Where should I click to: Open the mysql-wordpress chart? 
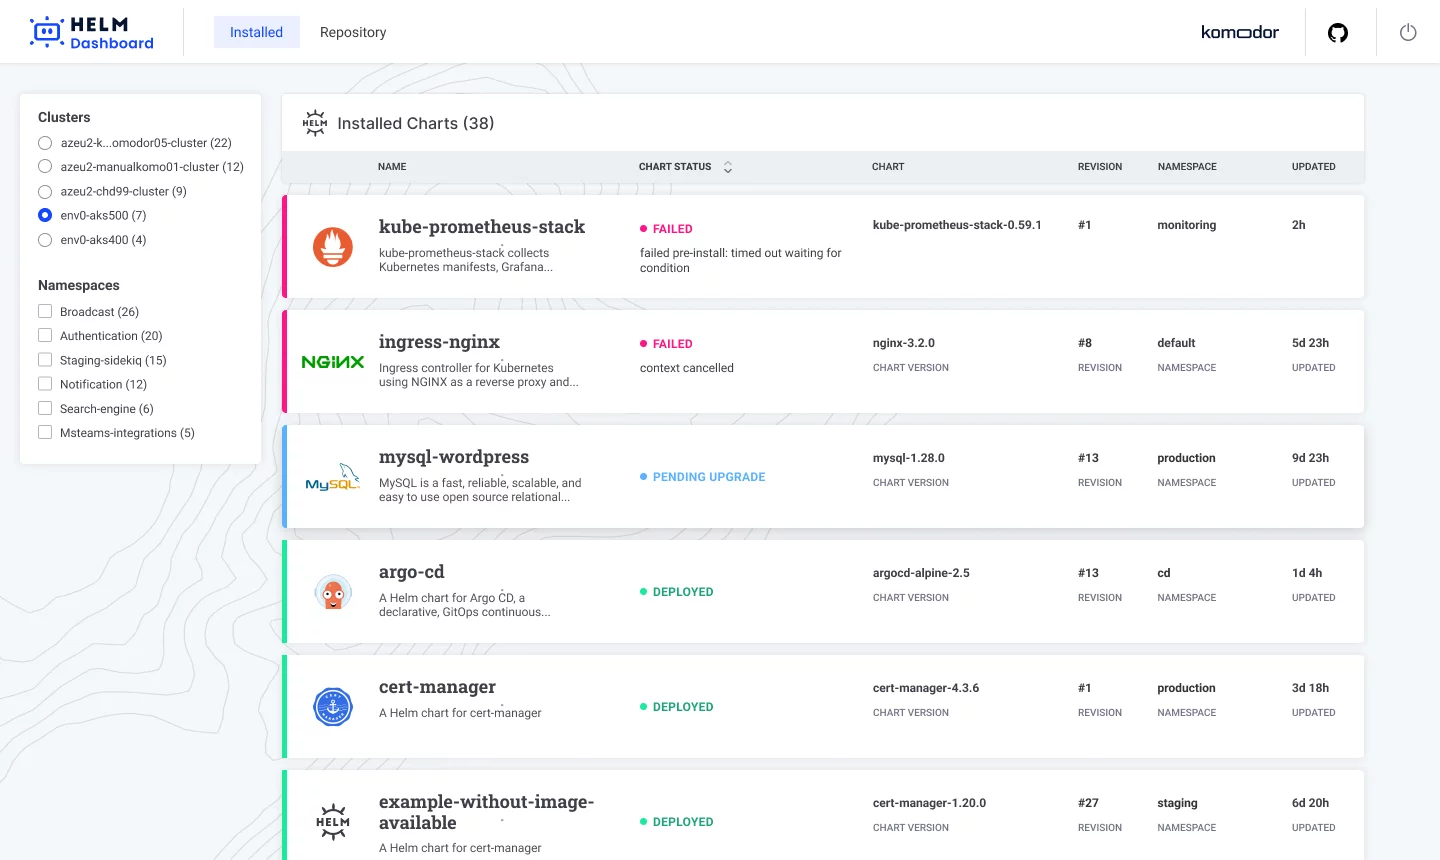pos(454,457)
